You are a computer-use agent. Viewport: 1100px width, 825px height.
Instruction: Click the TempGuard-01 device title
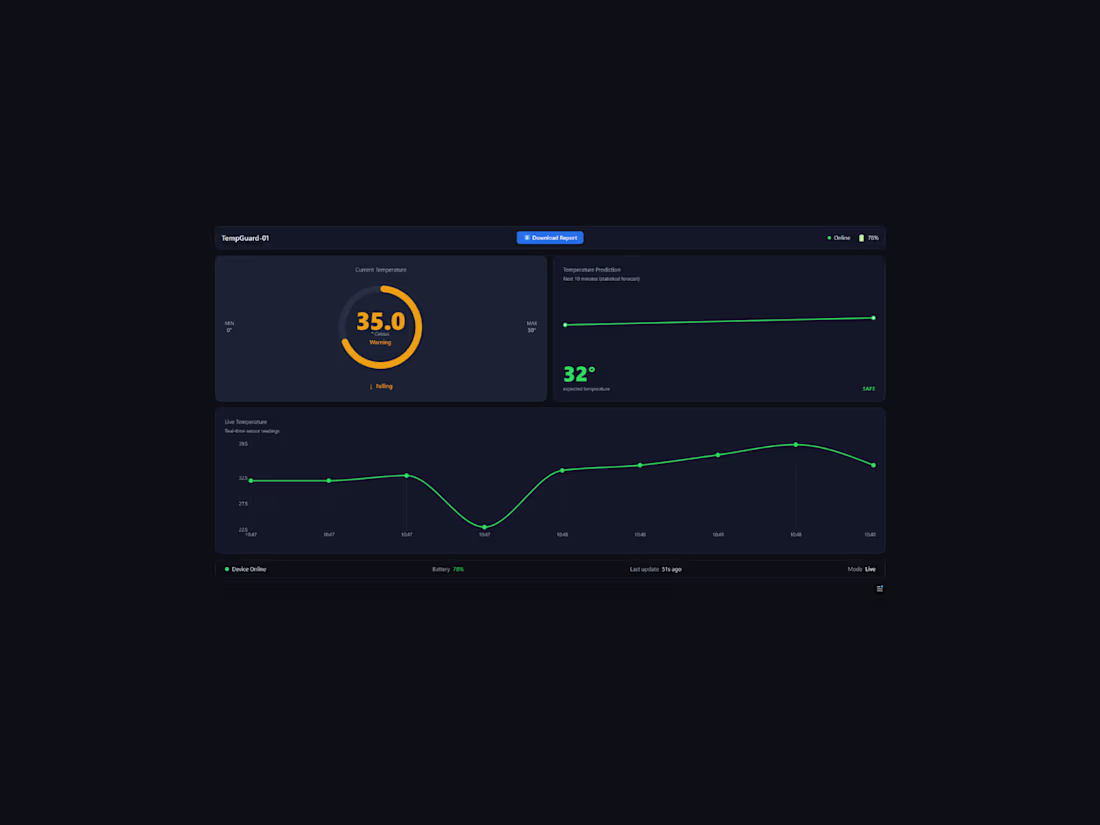pos(245,238)
